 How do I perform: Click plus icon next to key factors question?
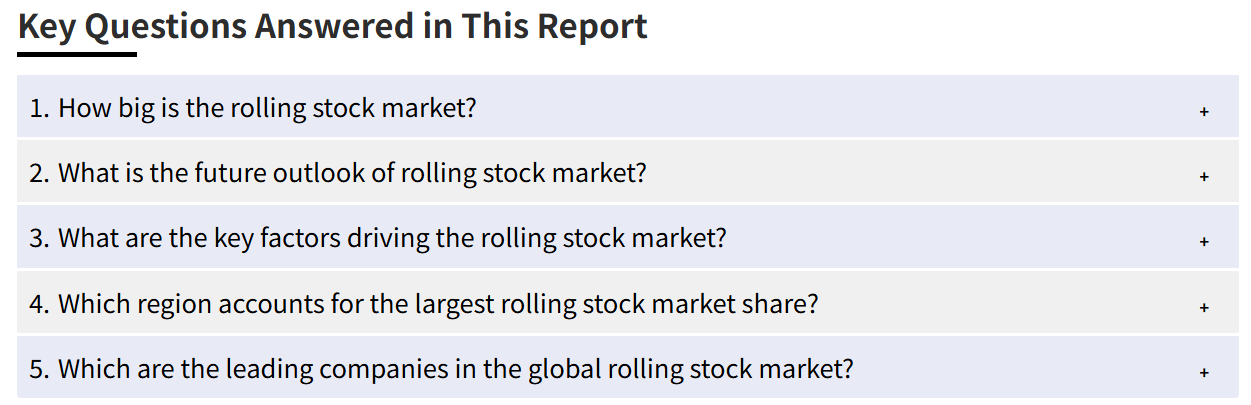click(x=1204, y=242)
